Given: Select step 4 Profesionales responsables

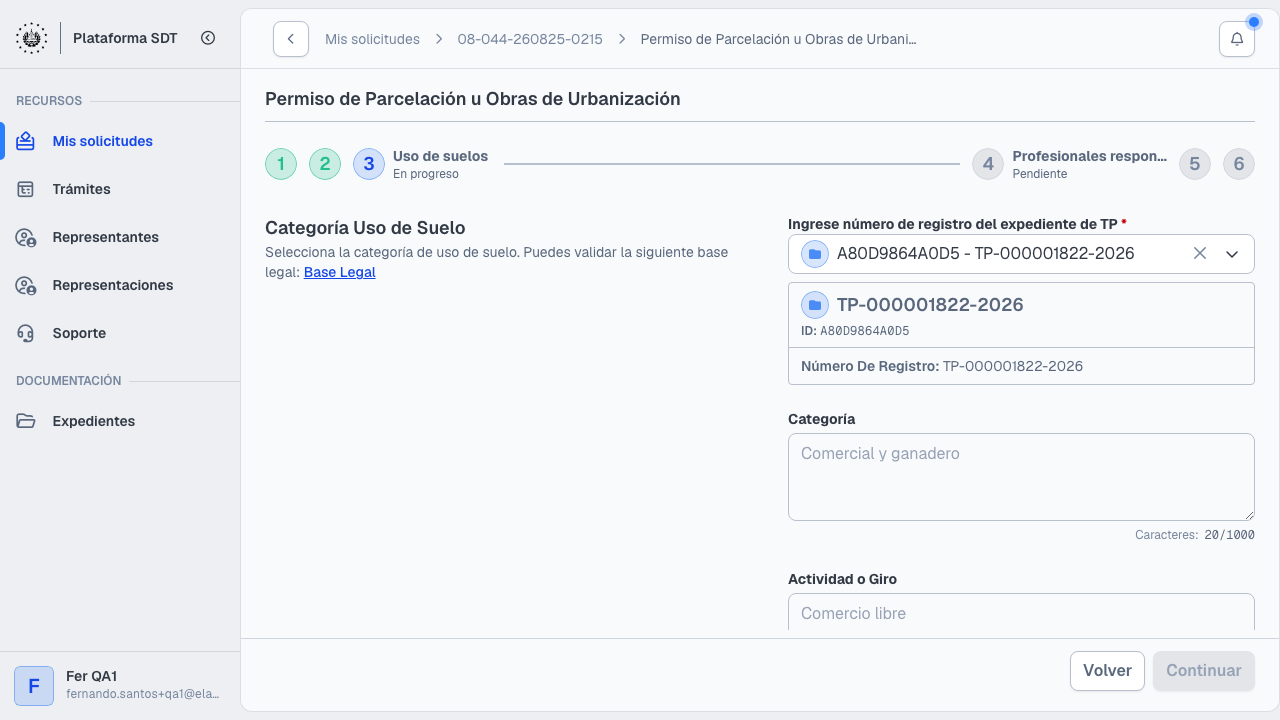Looking at the screenshot, I should pyautogui.click(x=1070, y=164).
